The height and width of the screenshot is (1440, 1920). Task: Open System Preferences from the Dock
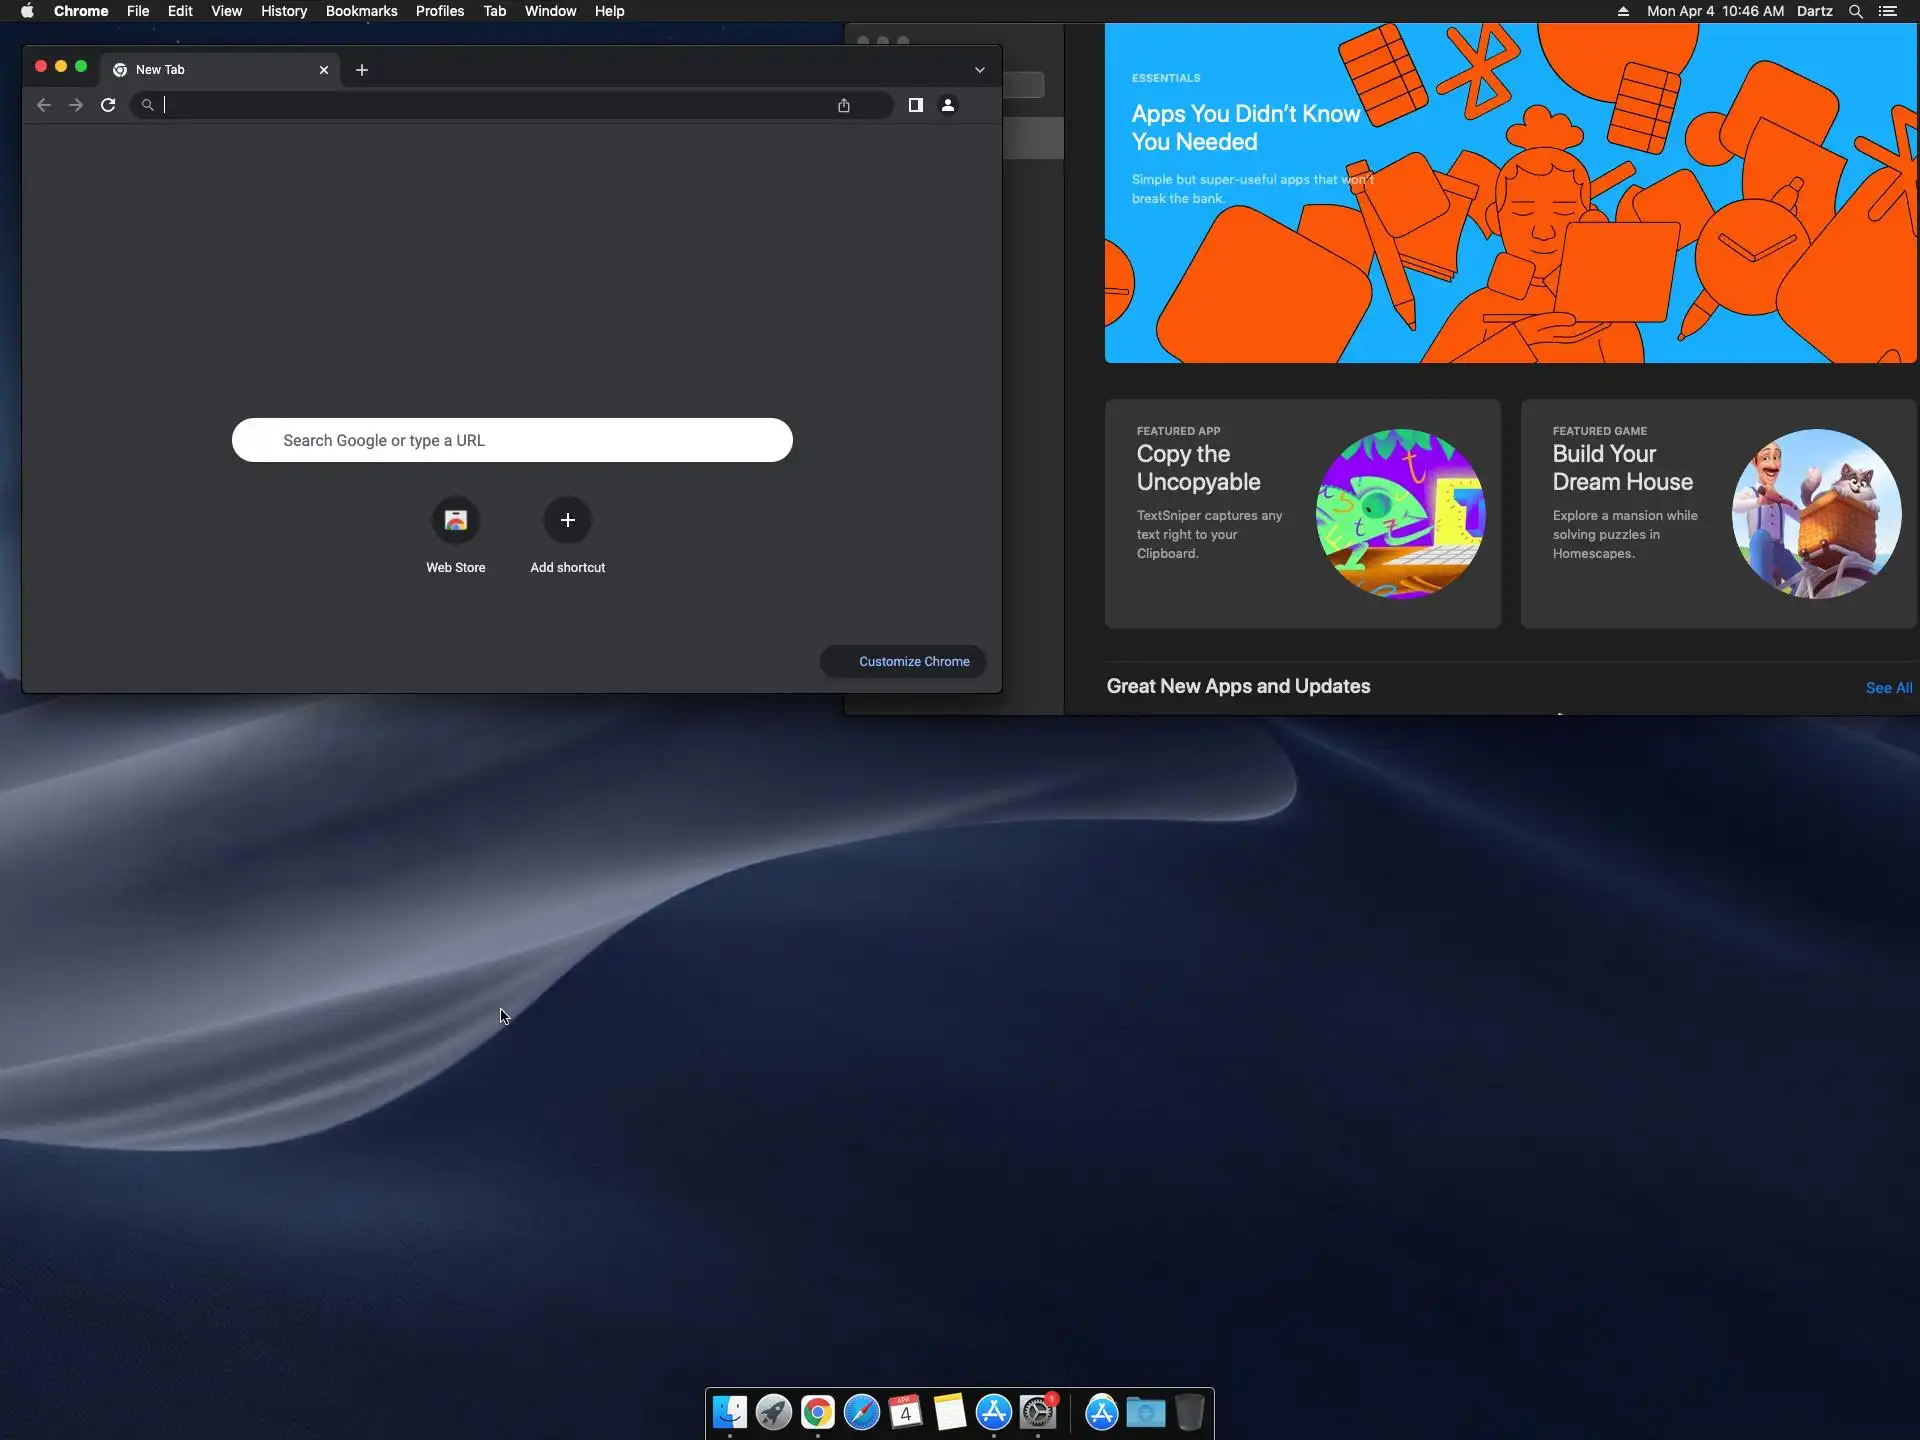point(1038,1412)
